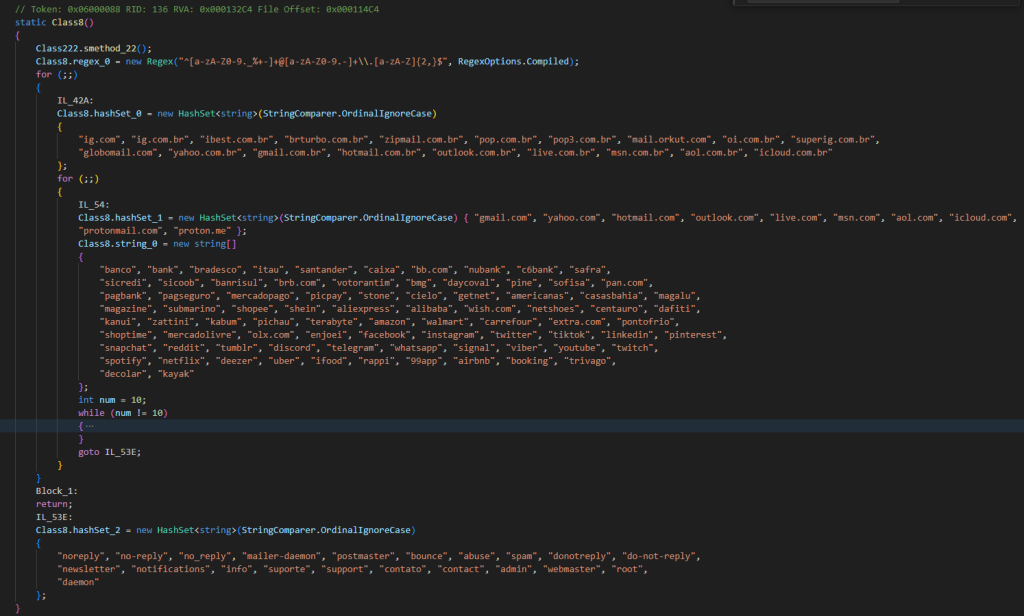Click the IL_54 label
Screen dimensions: 1024x616
[x=93, y=205]
